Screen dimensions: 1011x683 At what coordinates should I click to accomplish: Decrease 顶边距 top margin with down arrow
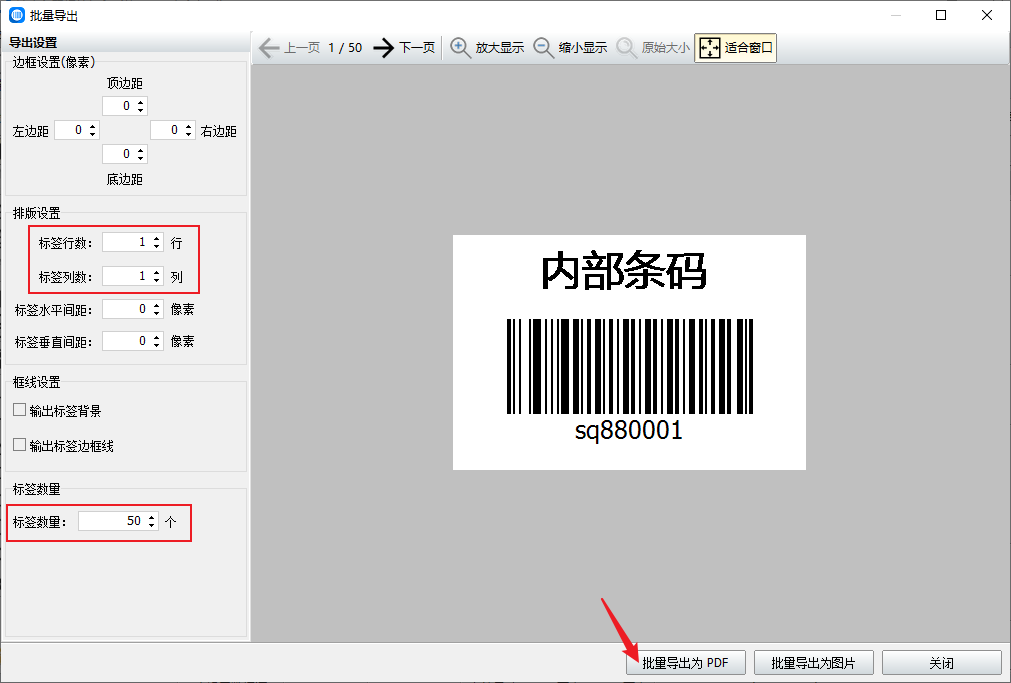pyautogui.click(x=141, y=110)
